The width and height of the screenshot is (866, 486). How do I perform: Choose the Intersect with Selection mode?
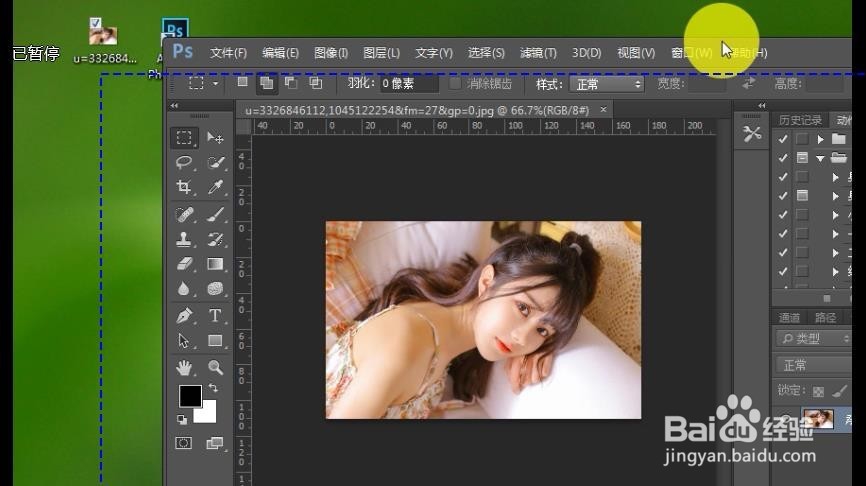pos(315,83)
